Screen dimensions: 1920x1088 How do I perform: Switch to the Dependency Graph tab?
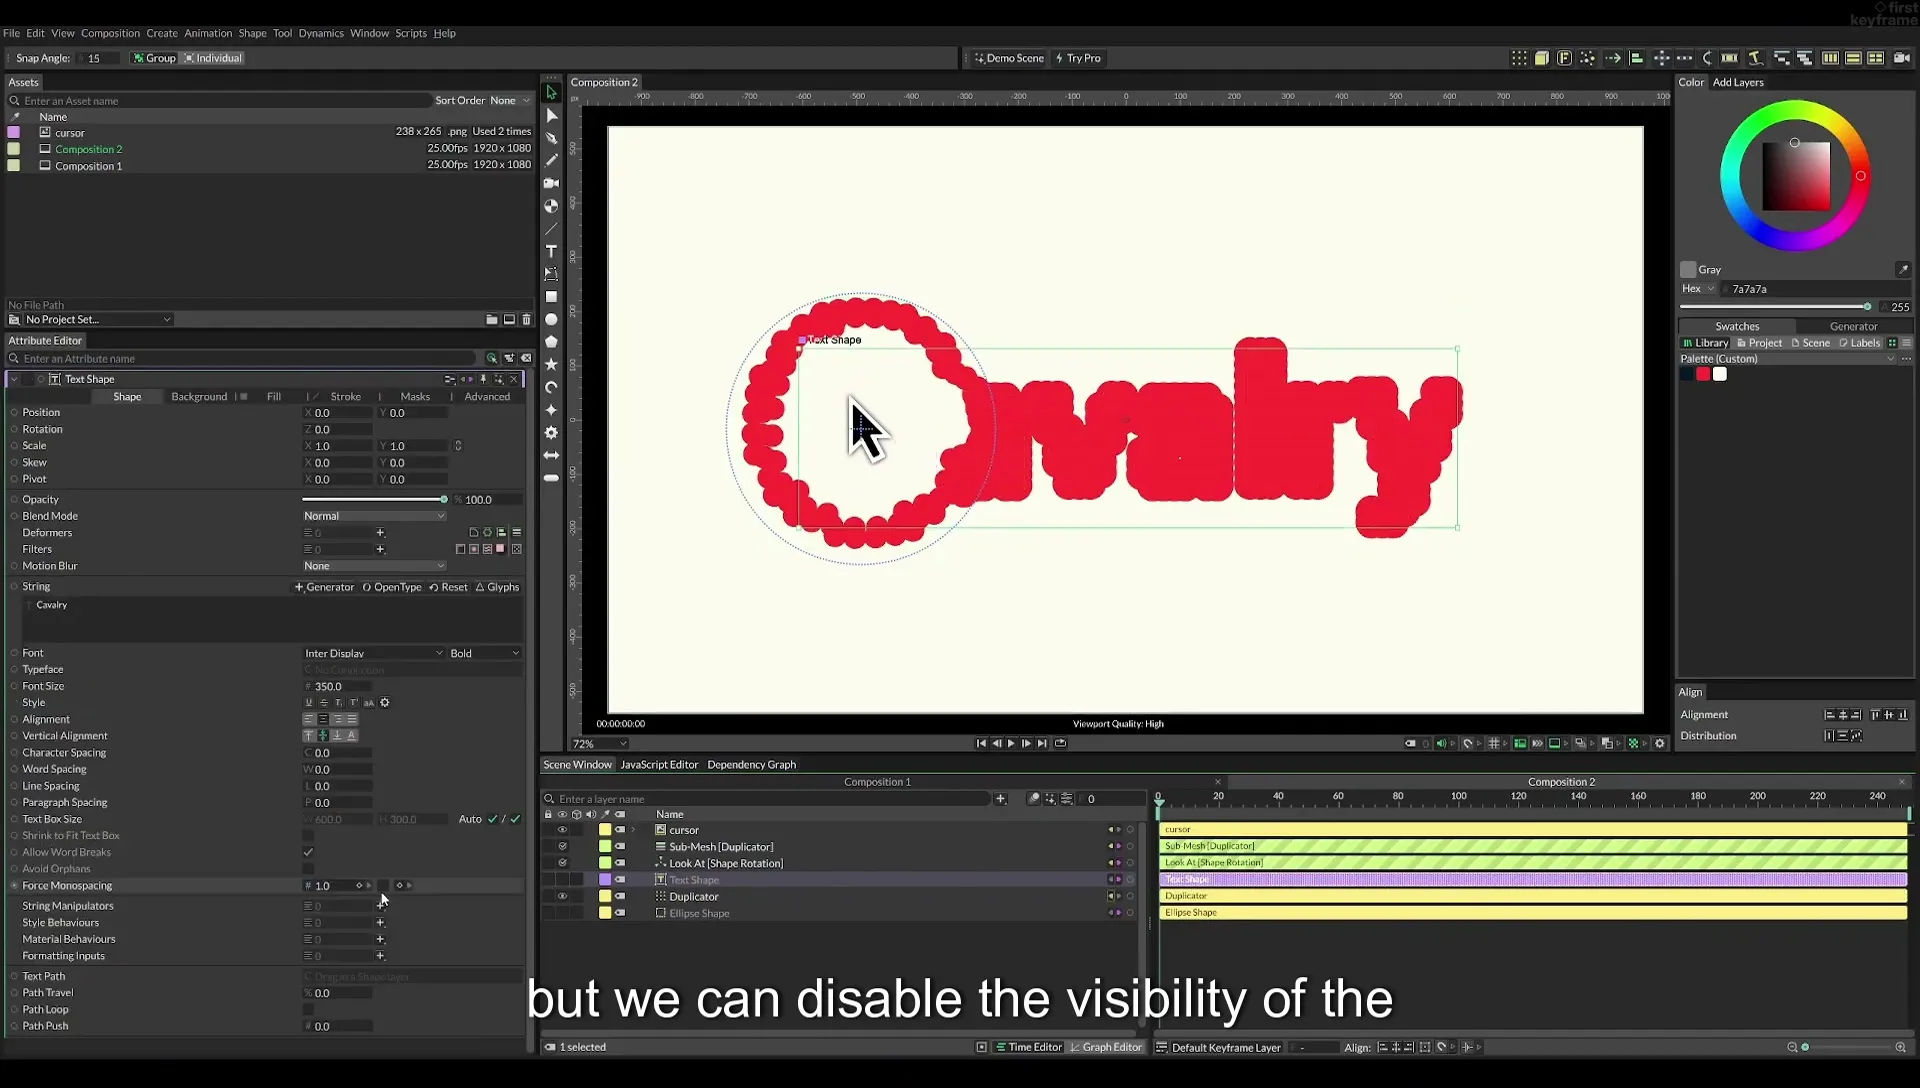751,765
